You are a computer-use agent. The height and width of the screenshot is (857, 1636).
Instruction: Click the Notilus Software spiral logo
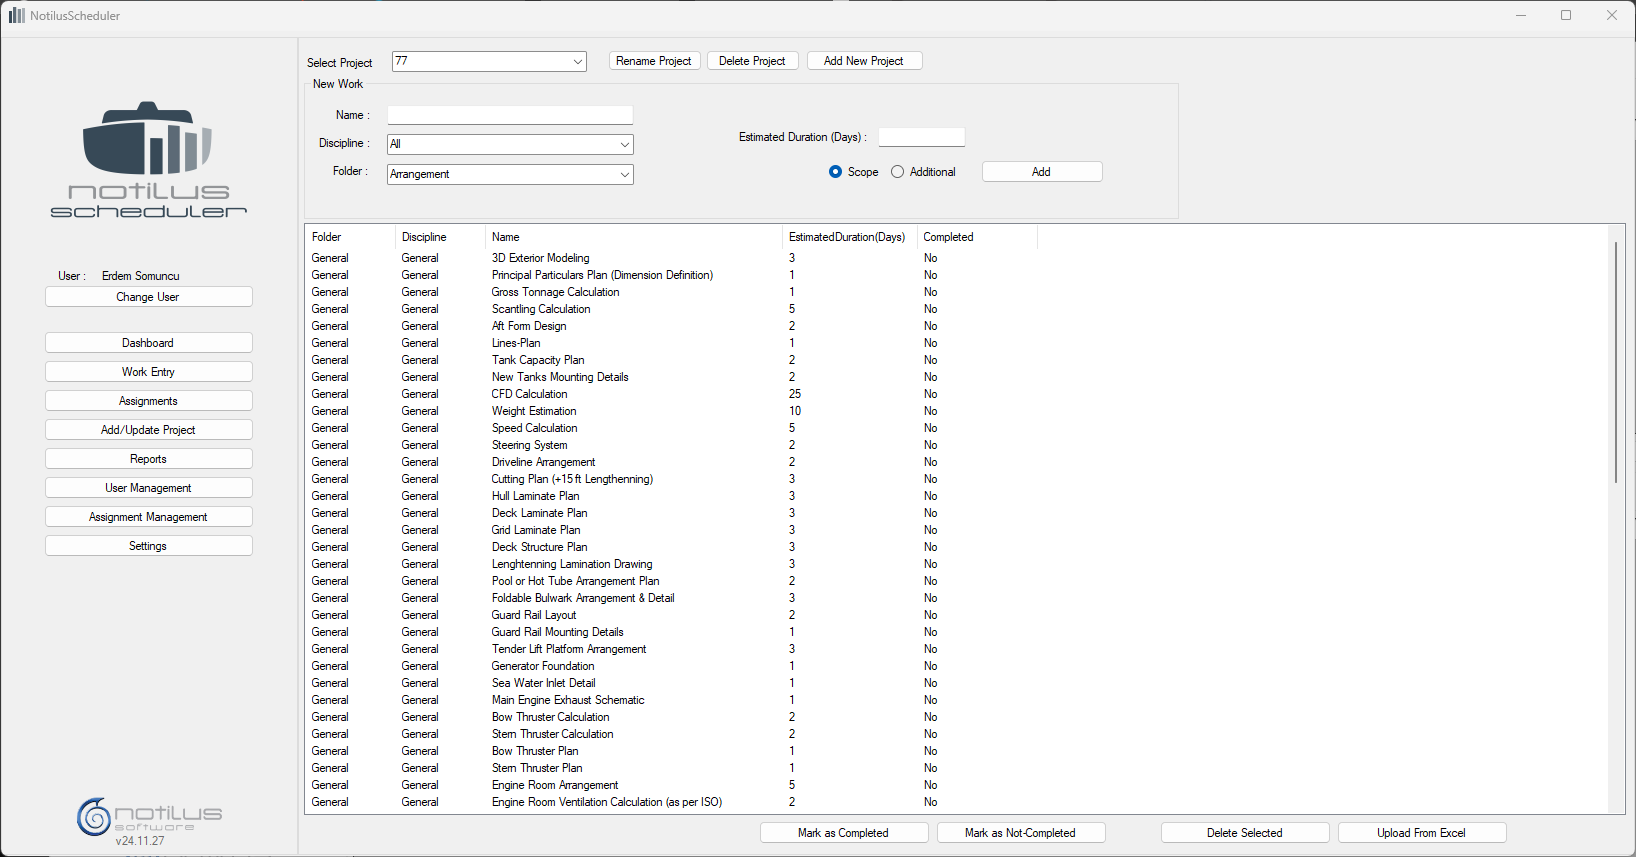coord(95,816)
